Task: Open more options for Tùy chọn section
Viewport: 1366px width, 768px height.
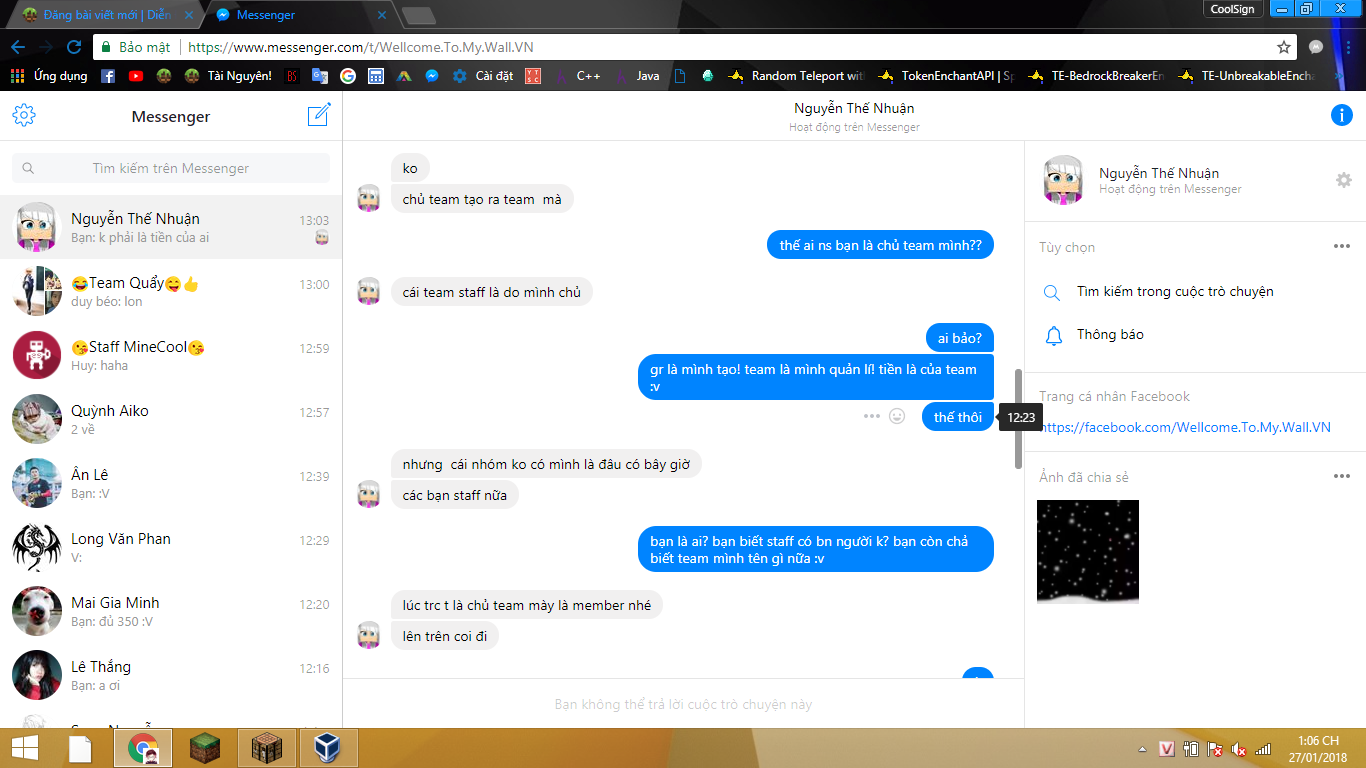Action: coord(1342,247)
